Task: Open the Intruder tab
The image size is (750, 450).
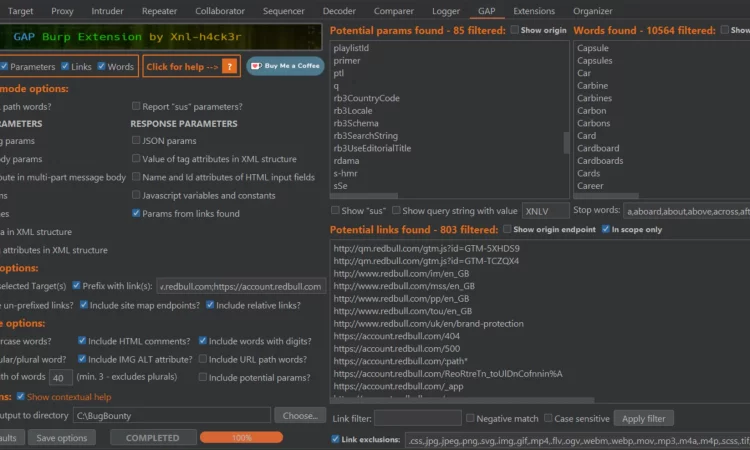Action: pyautogui.click(x=107, y=11)
